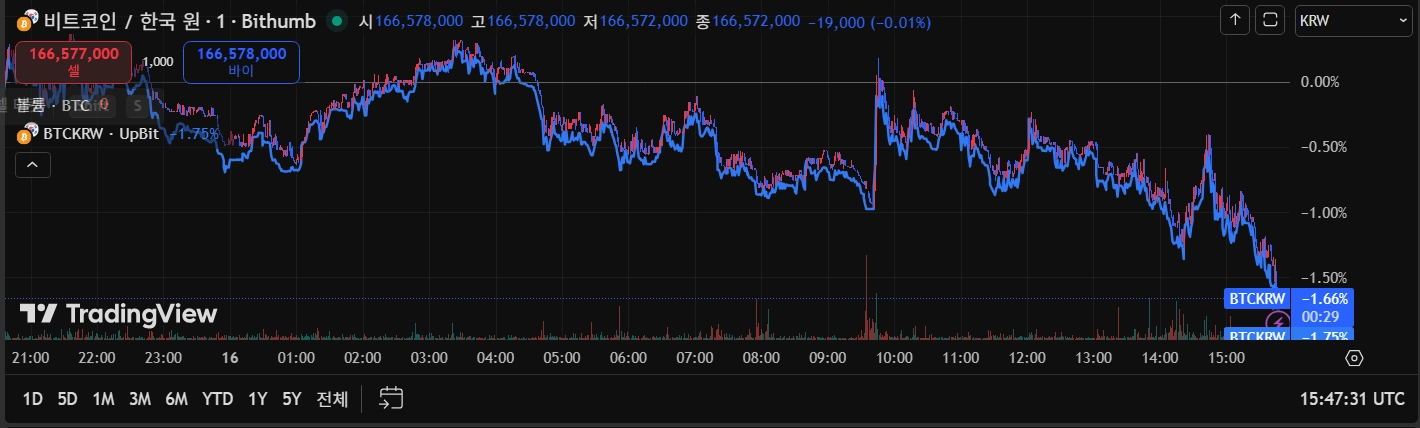Open the KRW currency dropdown
Image resolution: width=1420 pixels, height=428 pixels.
pyautogui.click(x=1353, y=19)
